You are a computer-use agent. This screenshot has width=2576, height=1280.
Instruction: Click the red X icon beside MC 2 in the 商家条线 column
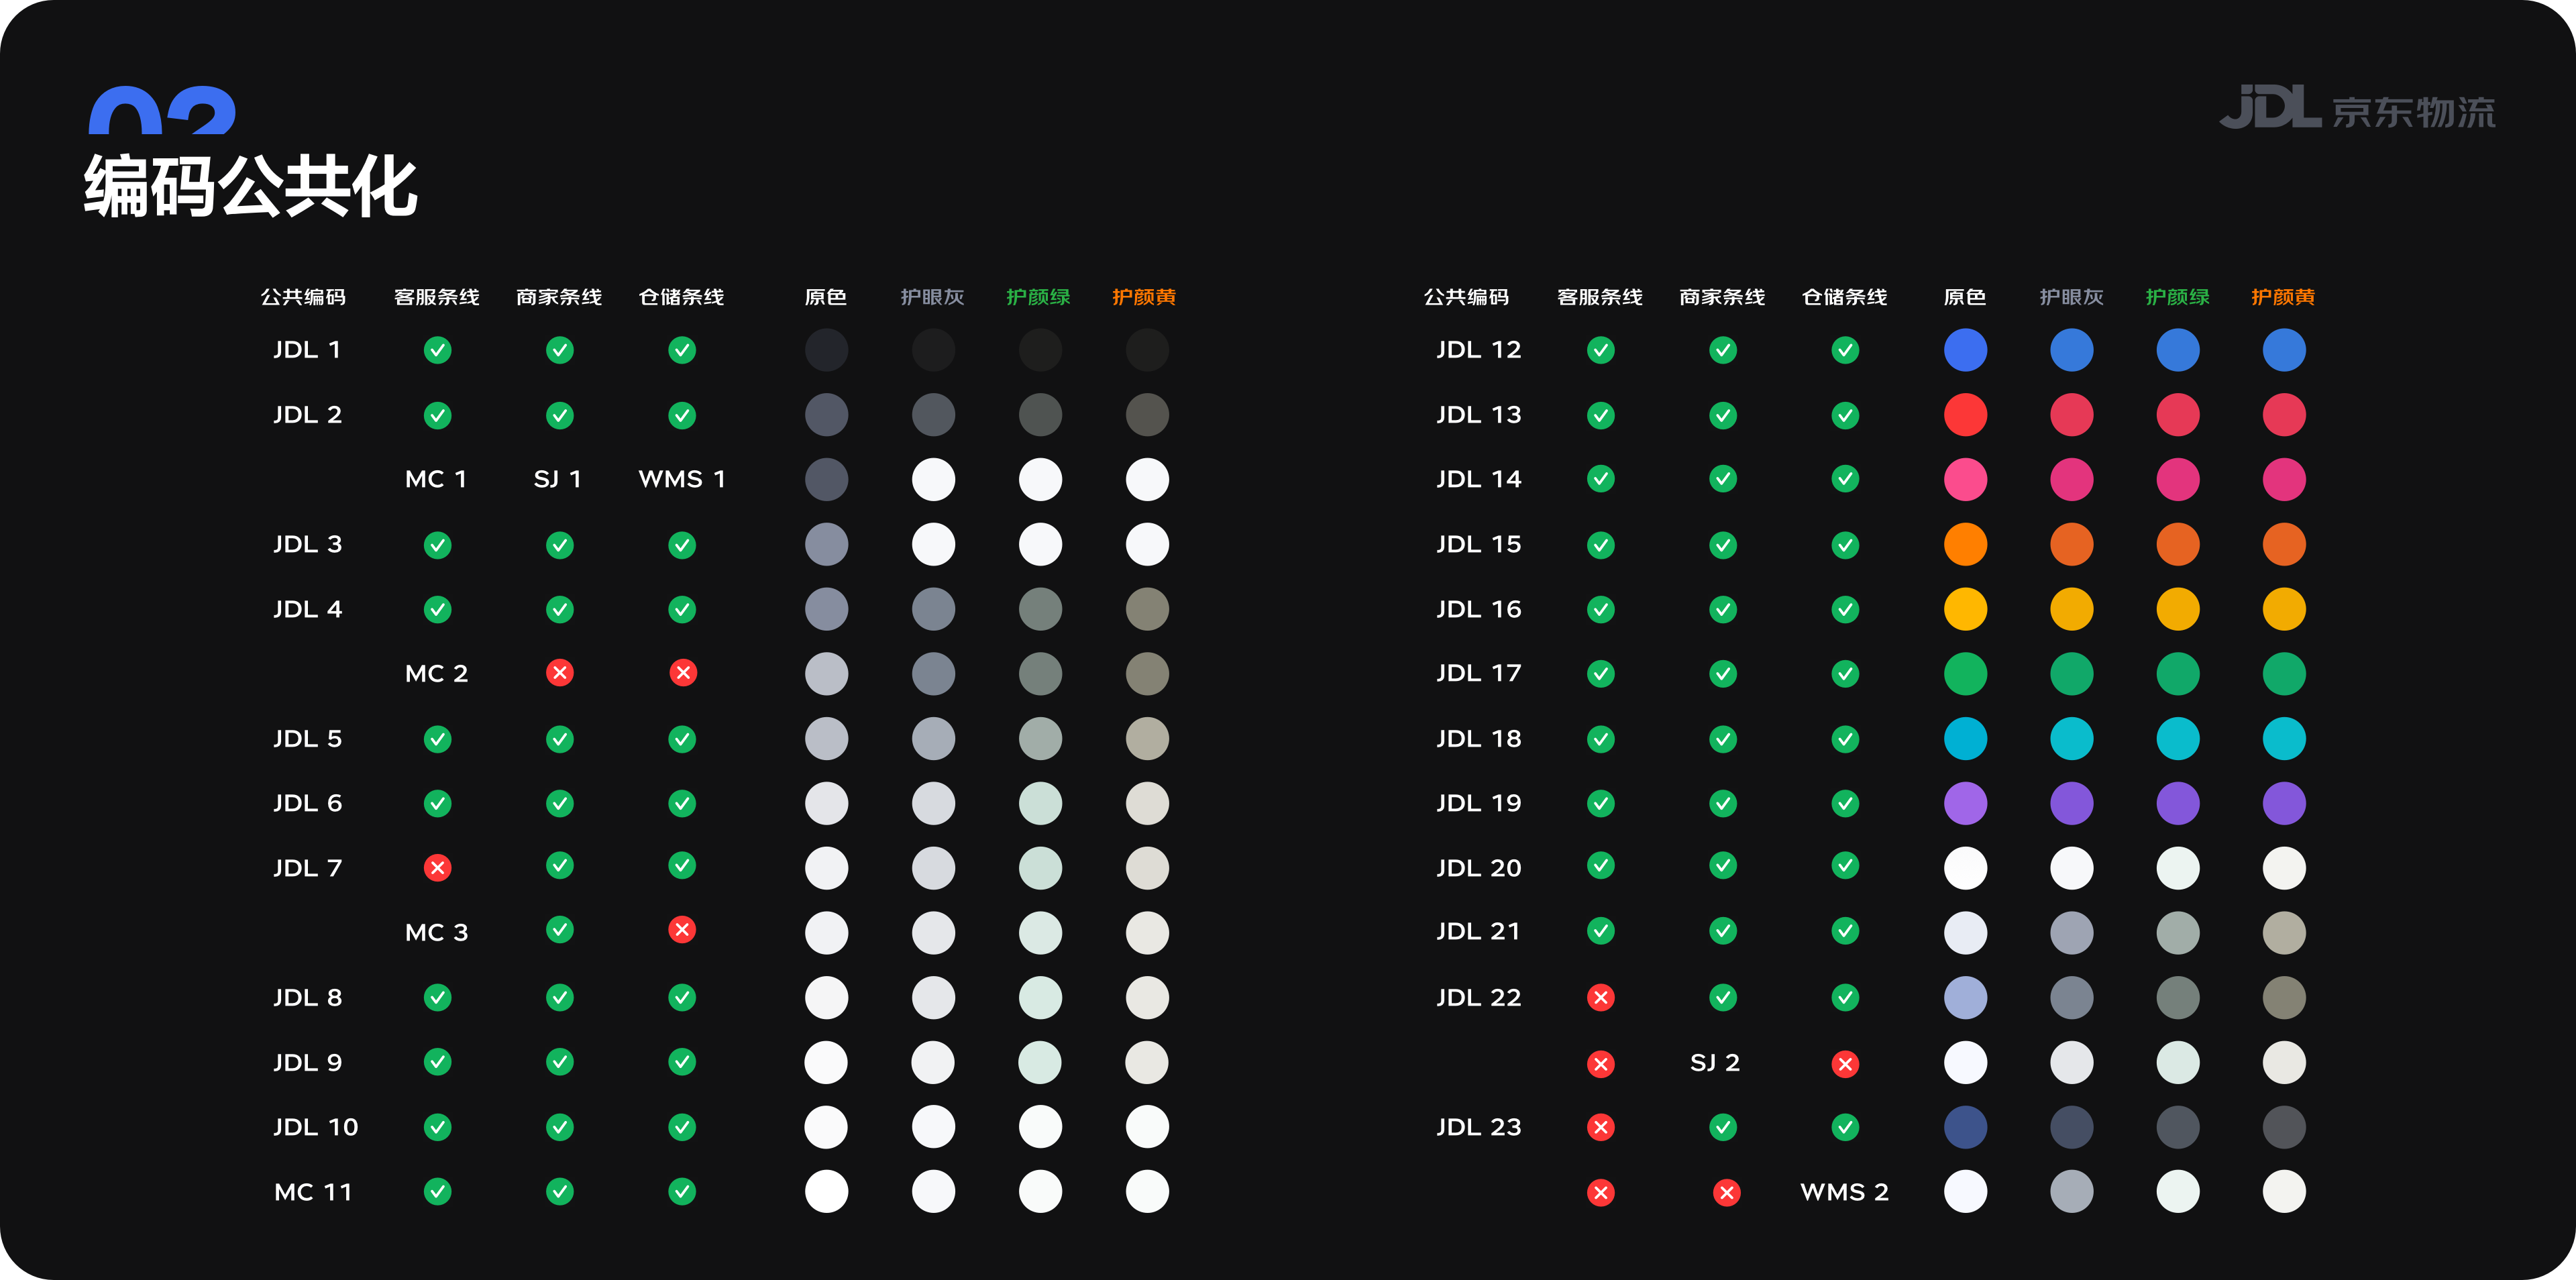tap(560, 673)
